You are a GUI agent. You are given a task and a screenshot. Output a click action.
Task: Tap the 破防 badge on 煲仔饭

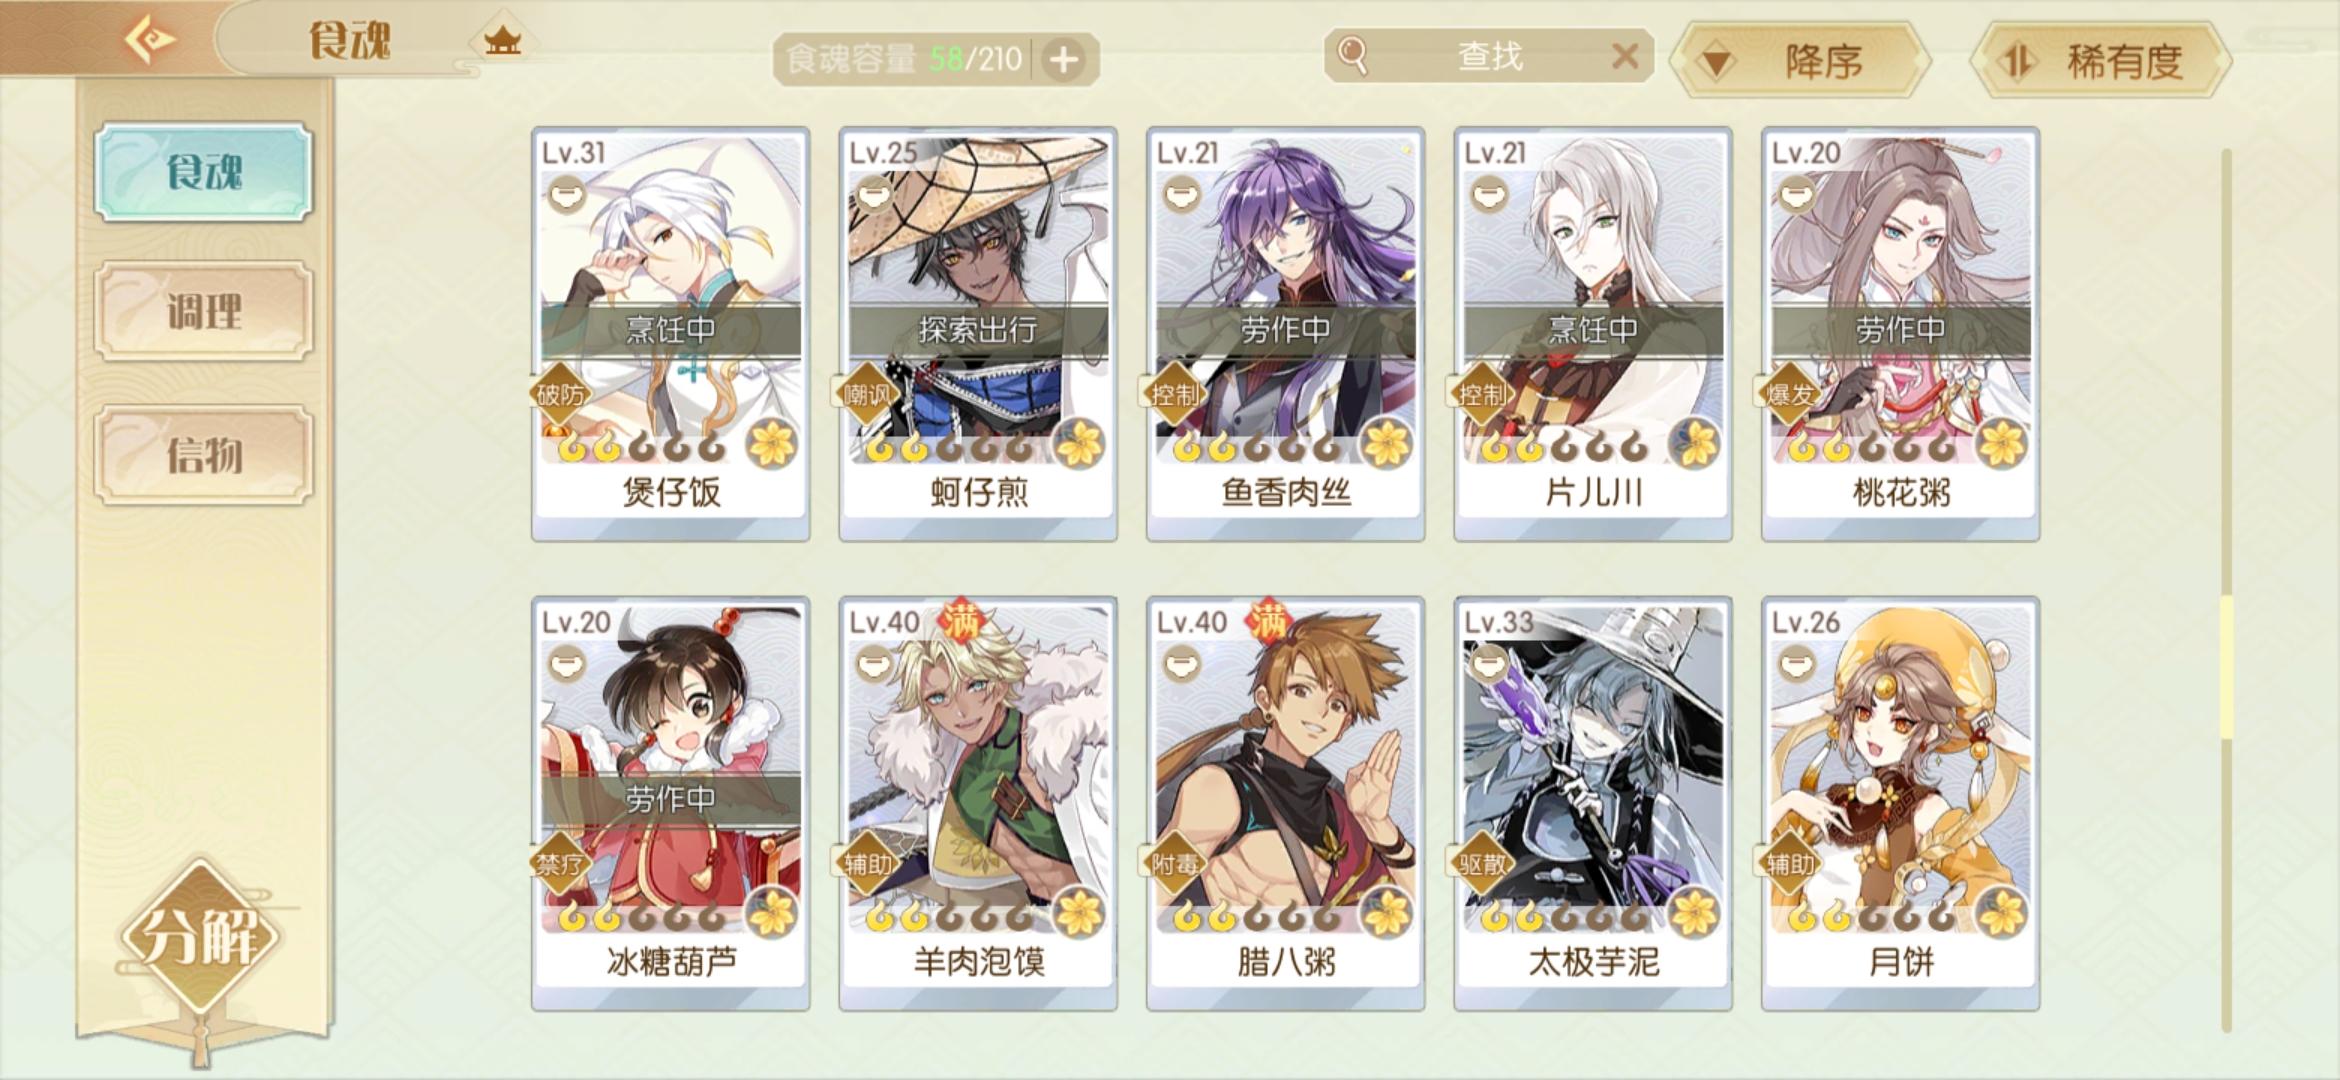click(560, 394)
